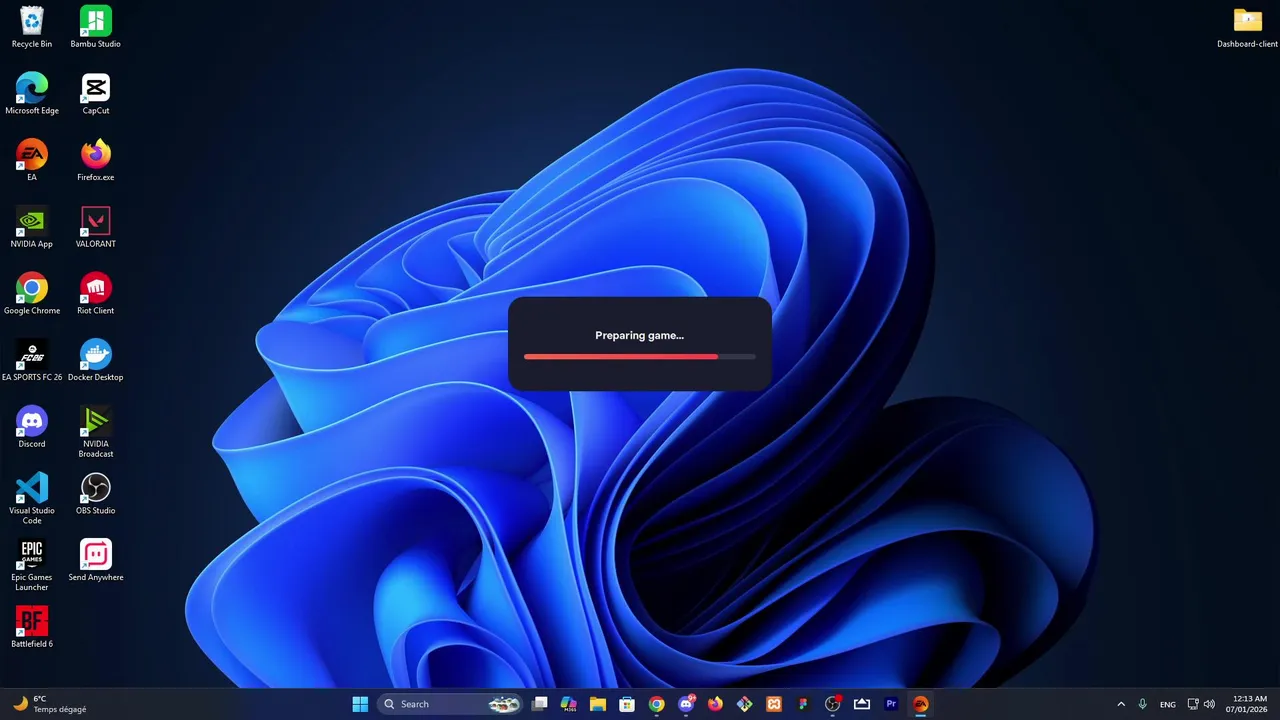This screenshot has height=720, width=1280.
Task: Open Microsoft 365 Copilot in the taskbar
Action: coord(569,704)
